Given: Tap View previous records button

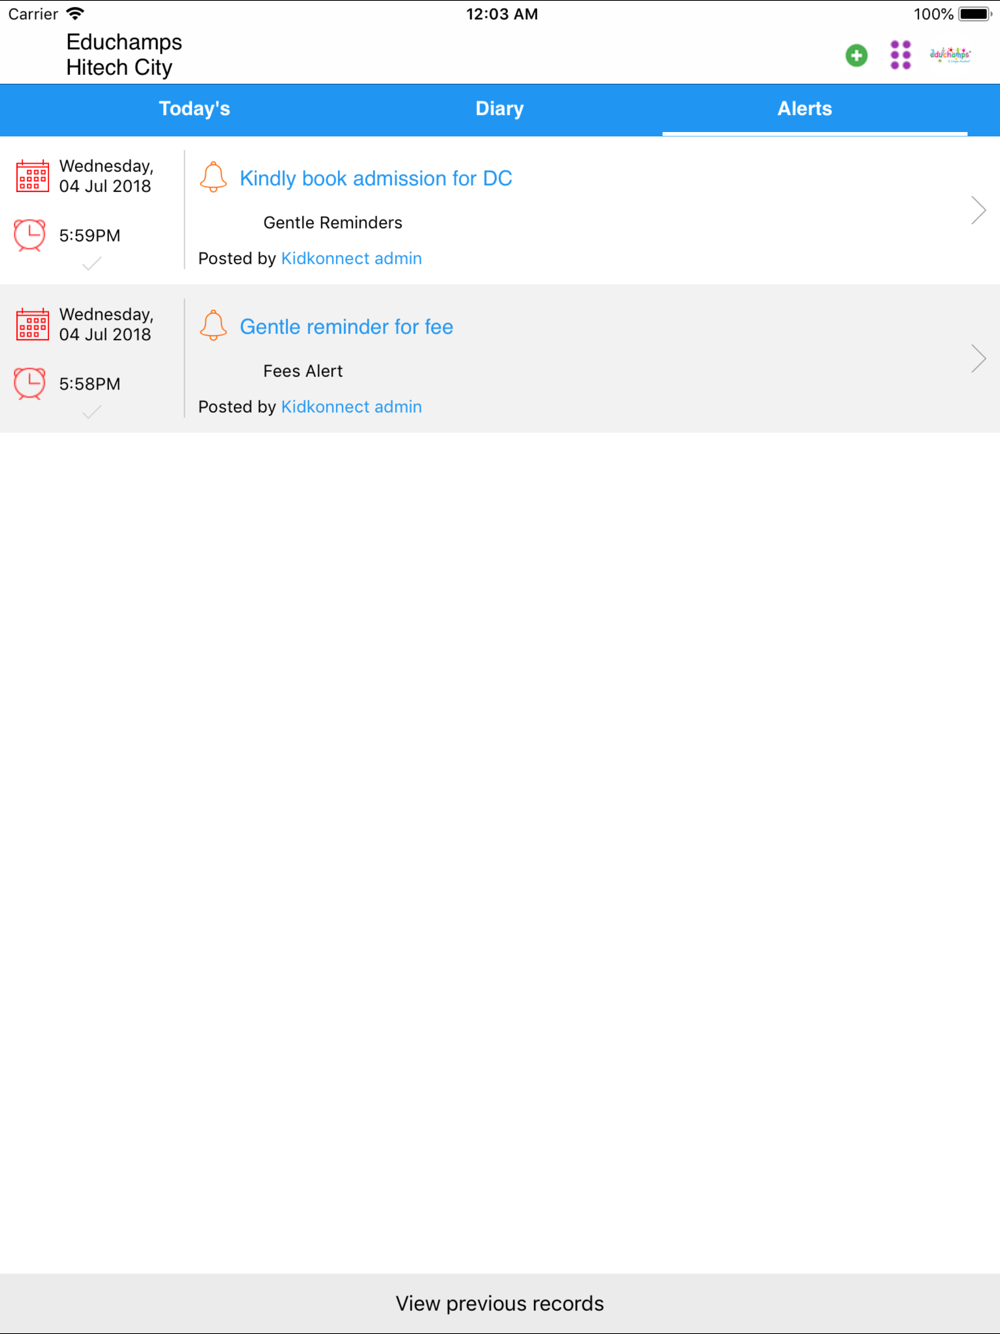Looking at the screenshot, I should click(x=500, y=1303).
